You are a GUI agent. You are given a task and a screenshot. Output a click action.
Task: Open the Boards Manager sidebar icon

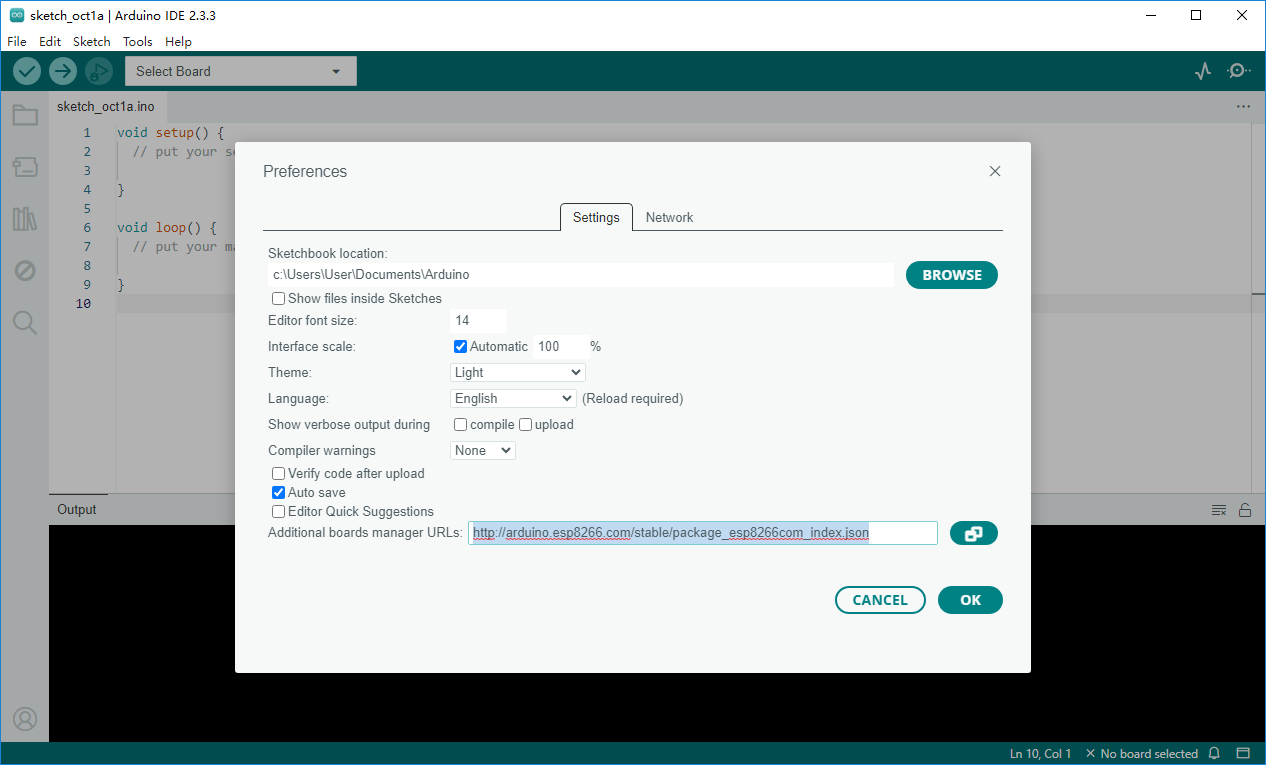[25, 167]
